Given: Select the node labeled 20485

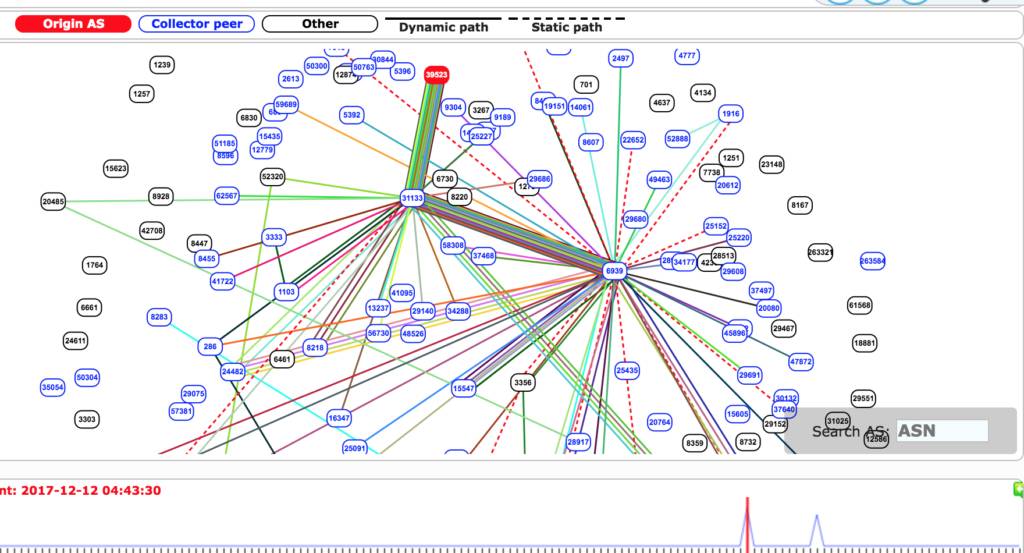Looking at the screenshot, I should [x=53, y=202].
